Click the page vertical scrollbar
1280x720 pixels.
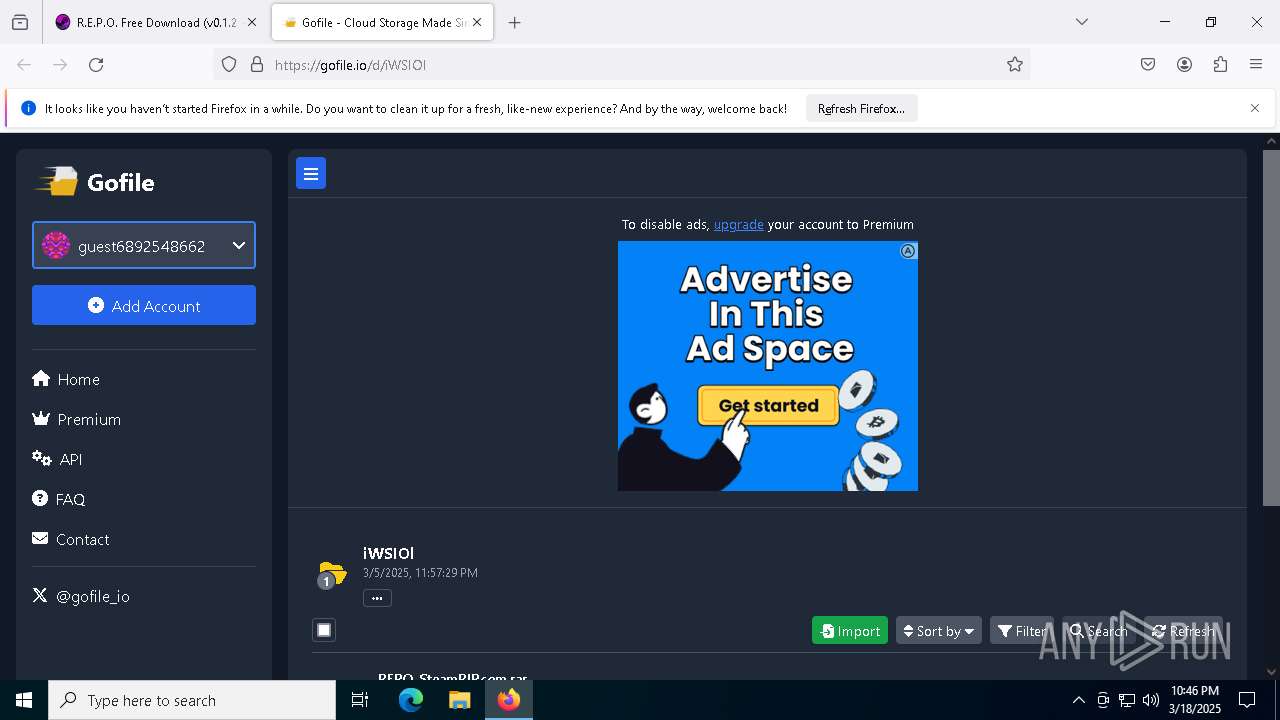(x=1271, y=328)
